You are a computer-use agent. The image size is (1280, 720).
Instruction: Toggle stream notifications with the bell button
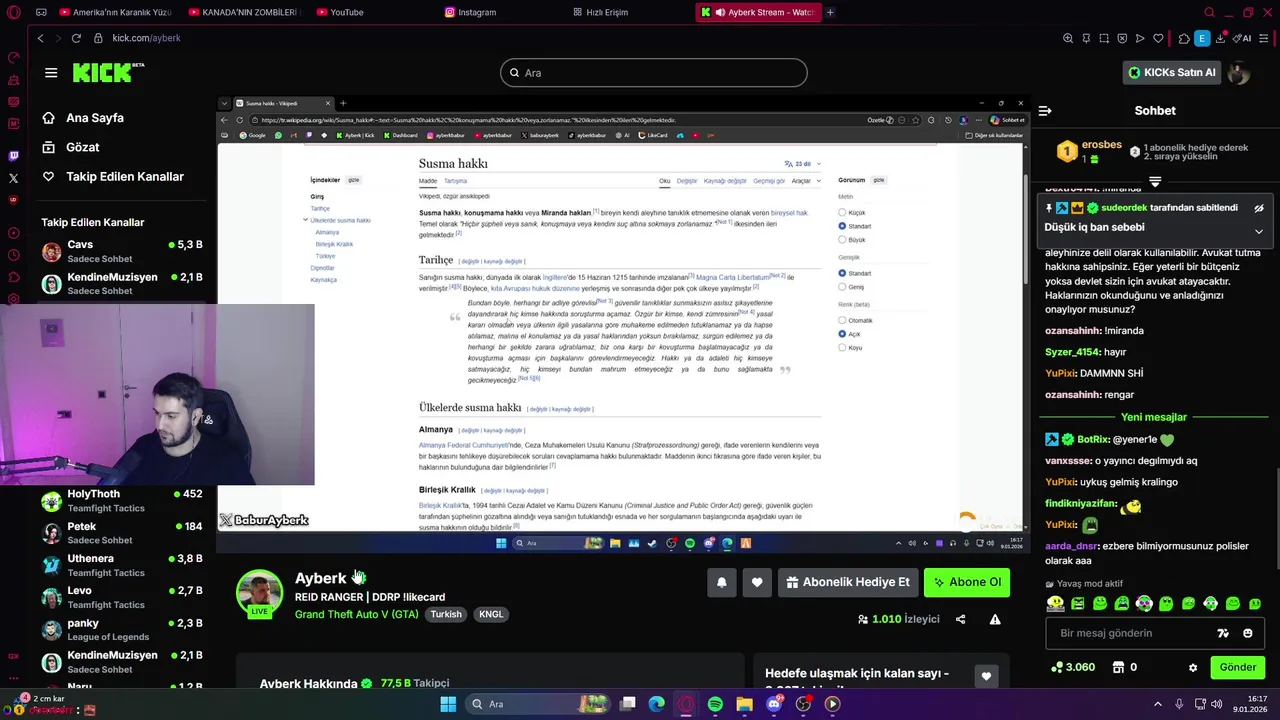[722, 582]
